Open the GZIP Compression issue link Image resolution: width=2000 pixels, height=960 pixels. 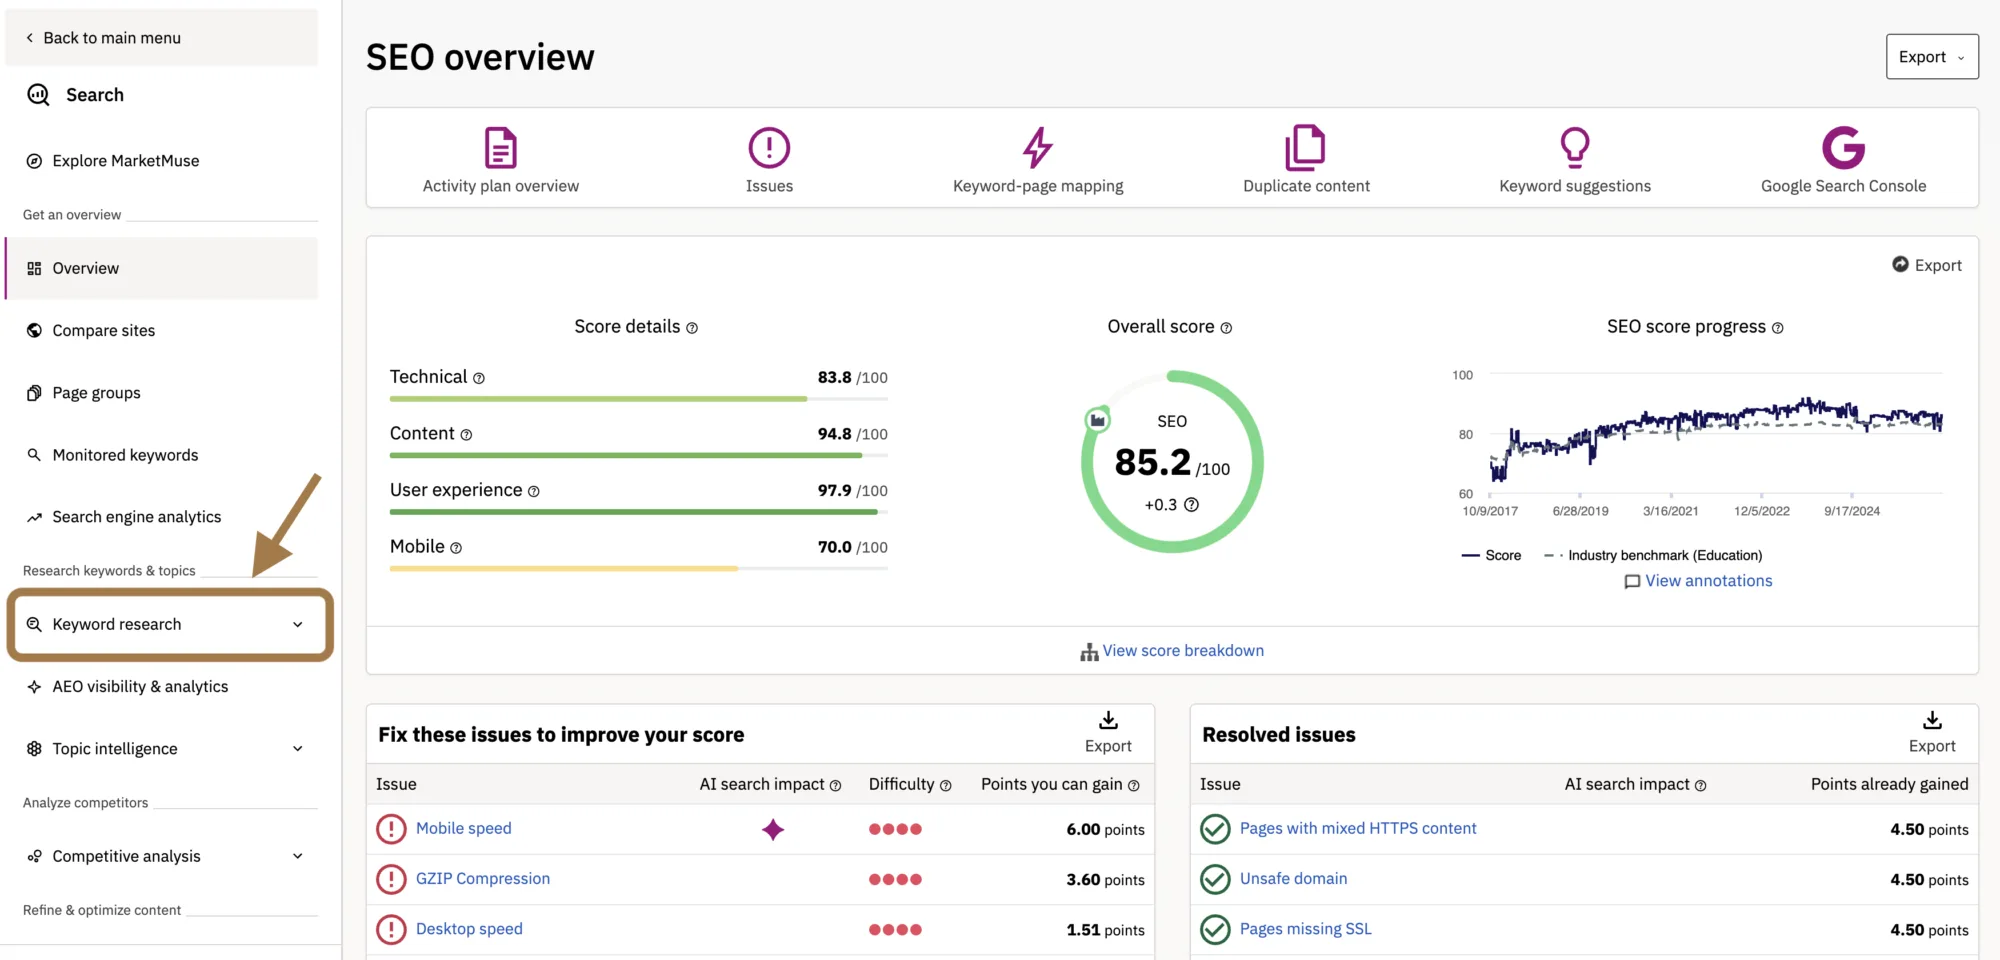coord(483,879)
